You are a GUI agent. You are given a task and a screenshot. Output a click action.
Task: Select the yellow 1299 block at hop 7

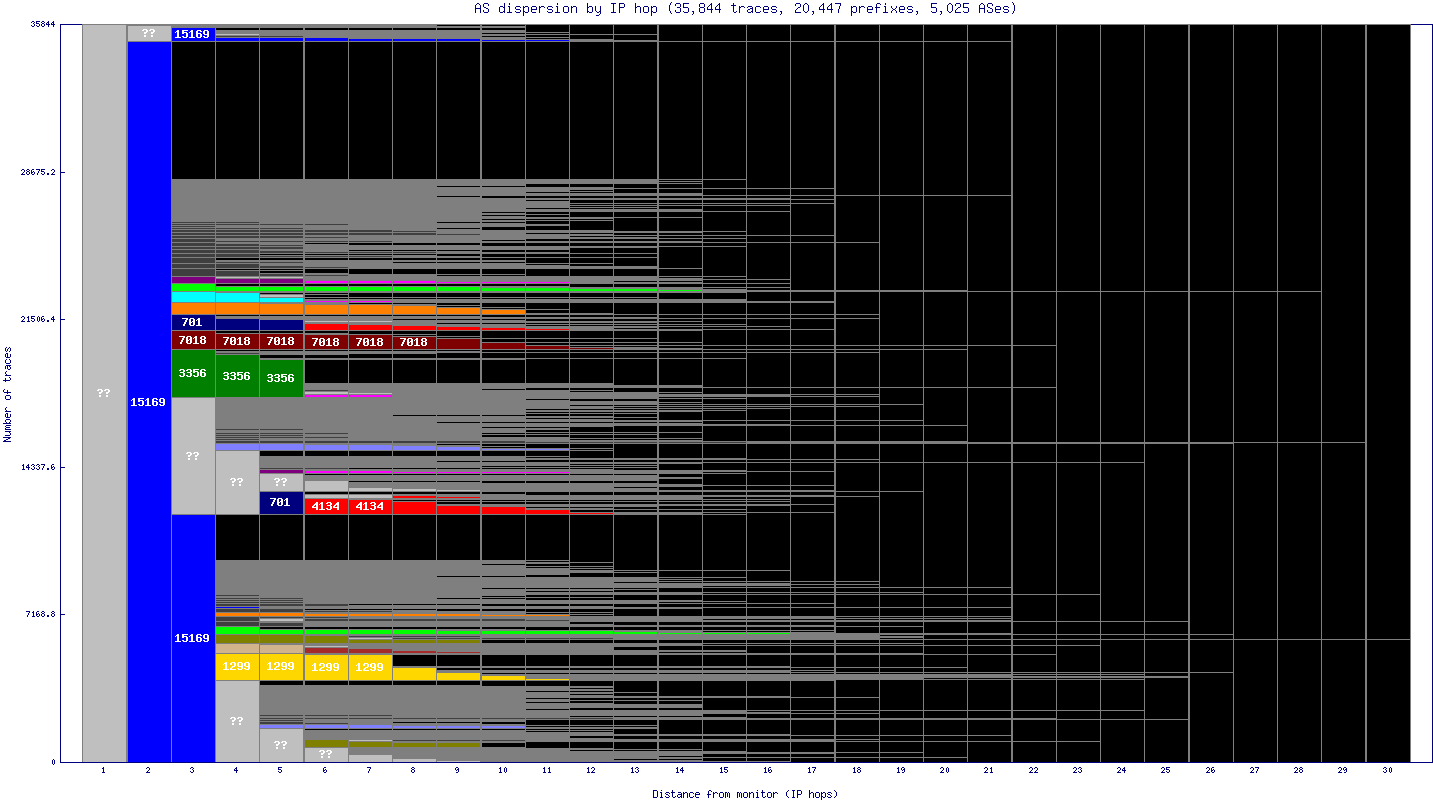[370, 667]
